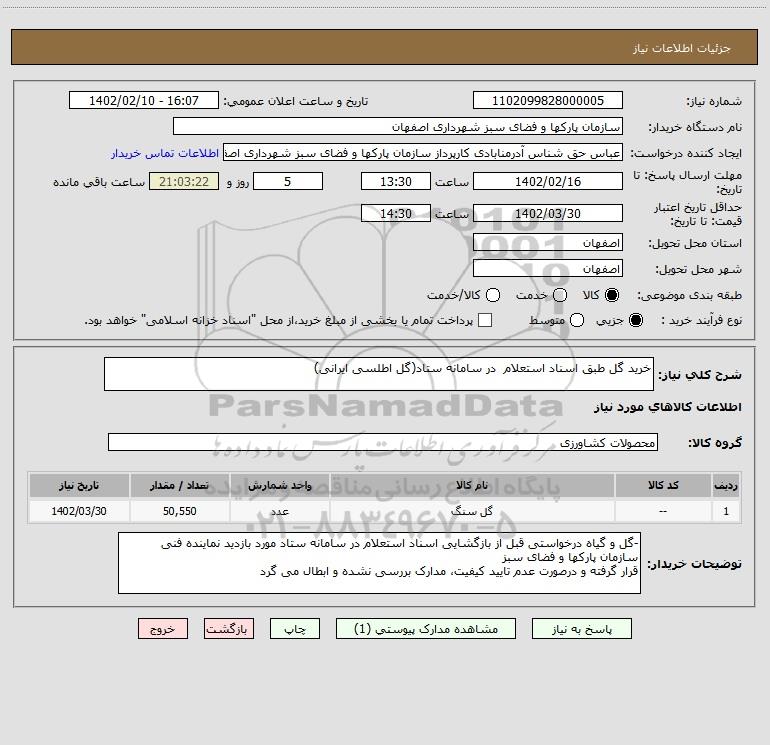This screenshot has width=770, height=745.
Task: Click the request creator field عباس حق شناس
Action: coord(423,152)
